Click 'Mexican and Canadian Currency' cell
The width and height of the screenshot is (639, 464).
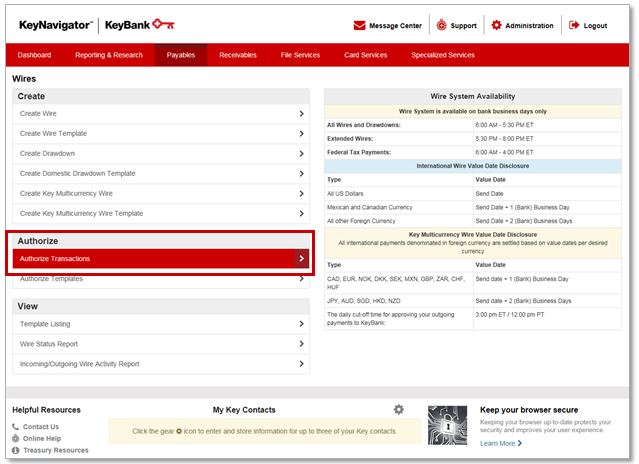(x=370, y=207)
